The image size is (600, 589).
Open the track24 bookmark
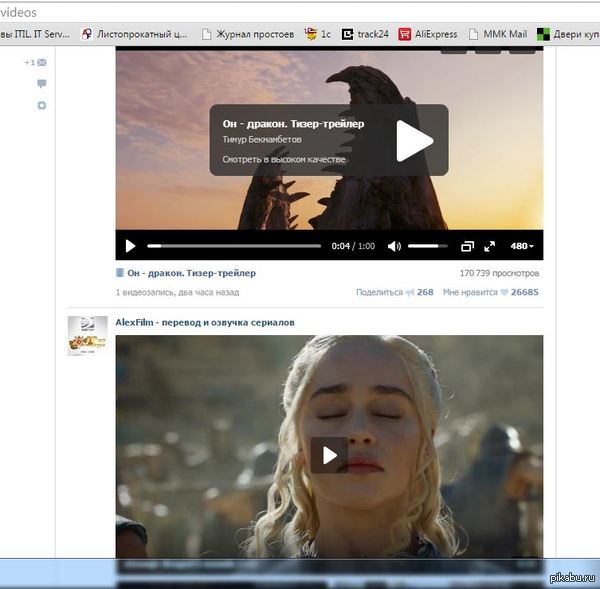(365, 34)
